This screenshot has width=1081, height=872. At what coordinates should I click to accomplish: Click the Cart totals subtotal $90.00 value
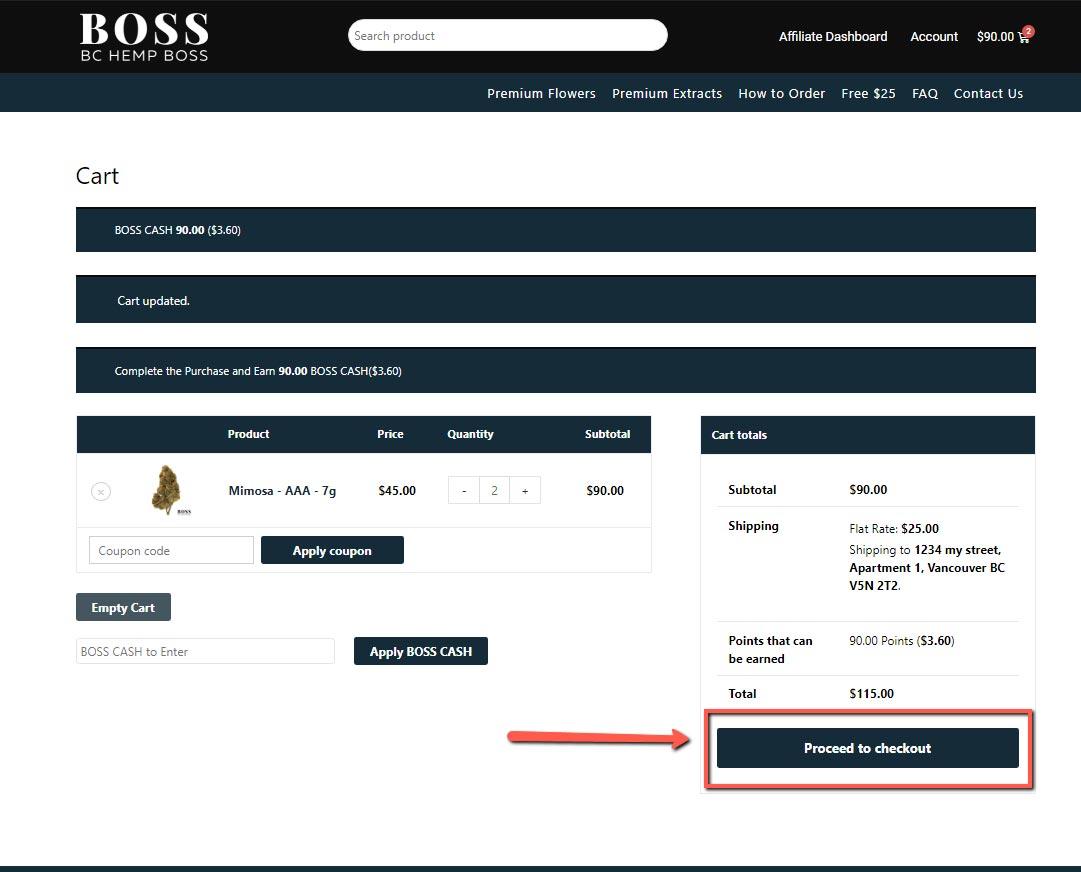pyautogui.click(x=868, y=489)
